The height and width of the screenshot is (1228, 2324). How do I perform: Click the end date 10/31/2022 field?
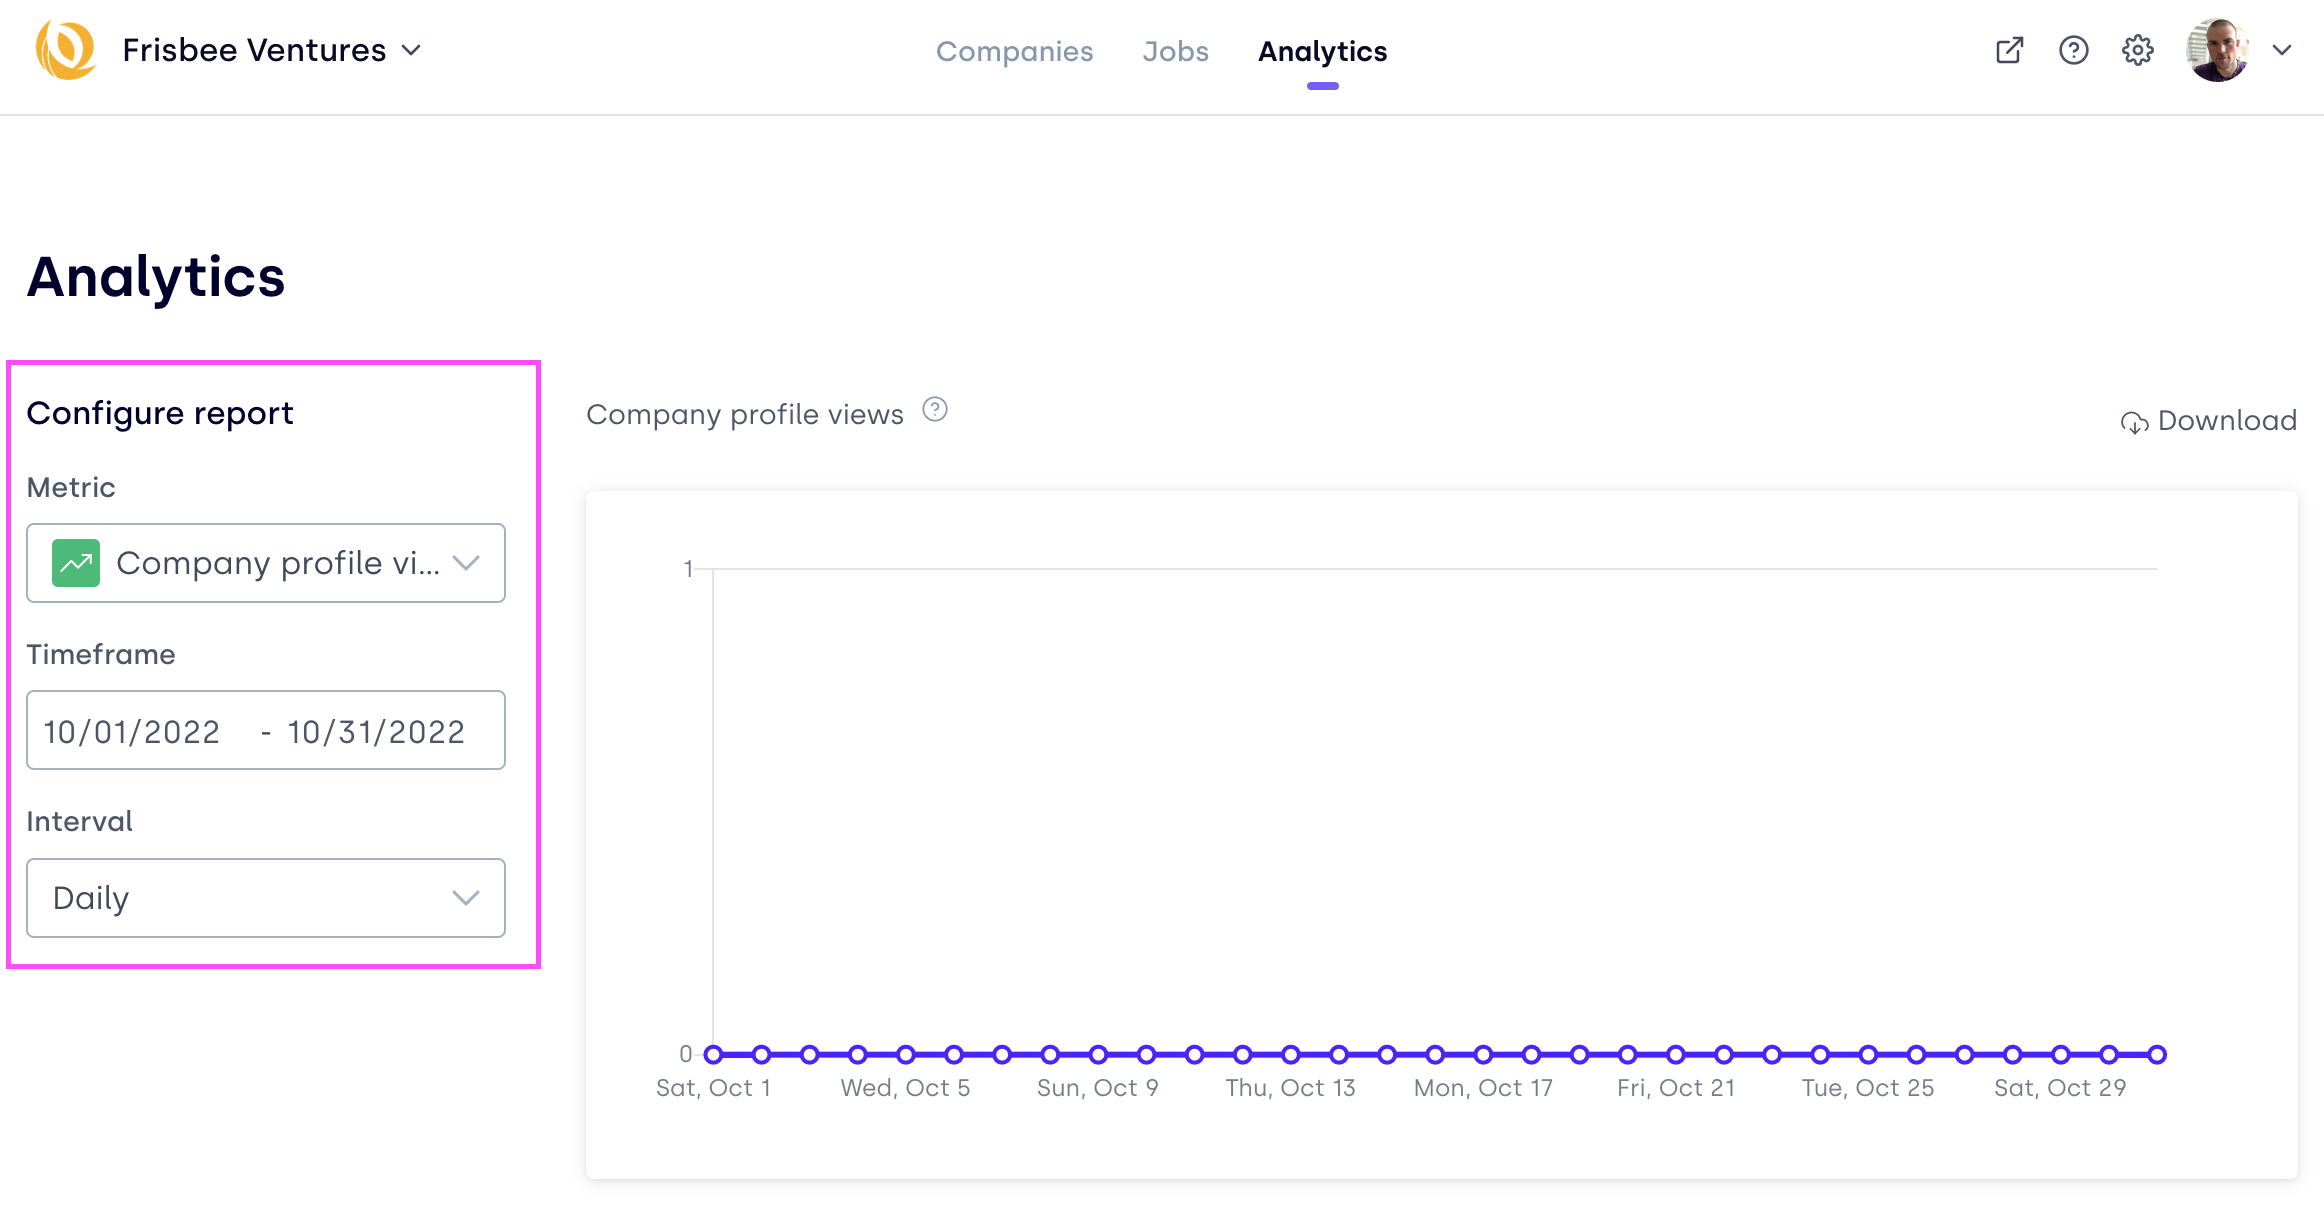[x=376, y=732]
